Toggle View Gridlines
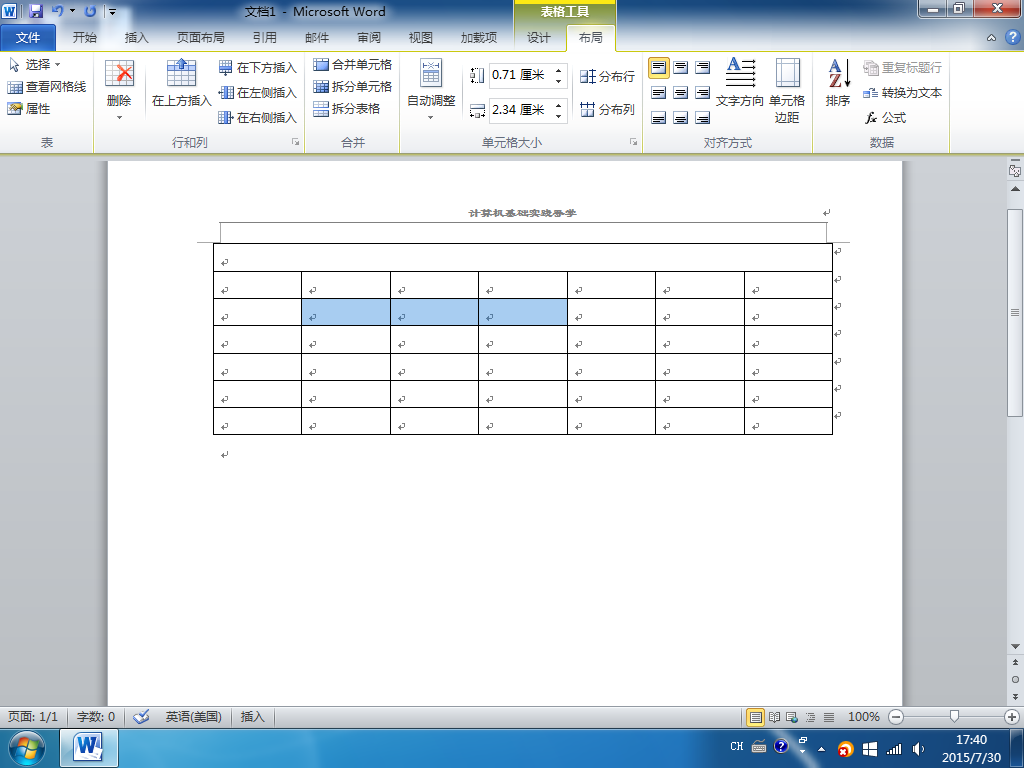 pyautogui.click(x=46, y=86)
